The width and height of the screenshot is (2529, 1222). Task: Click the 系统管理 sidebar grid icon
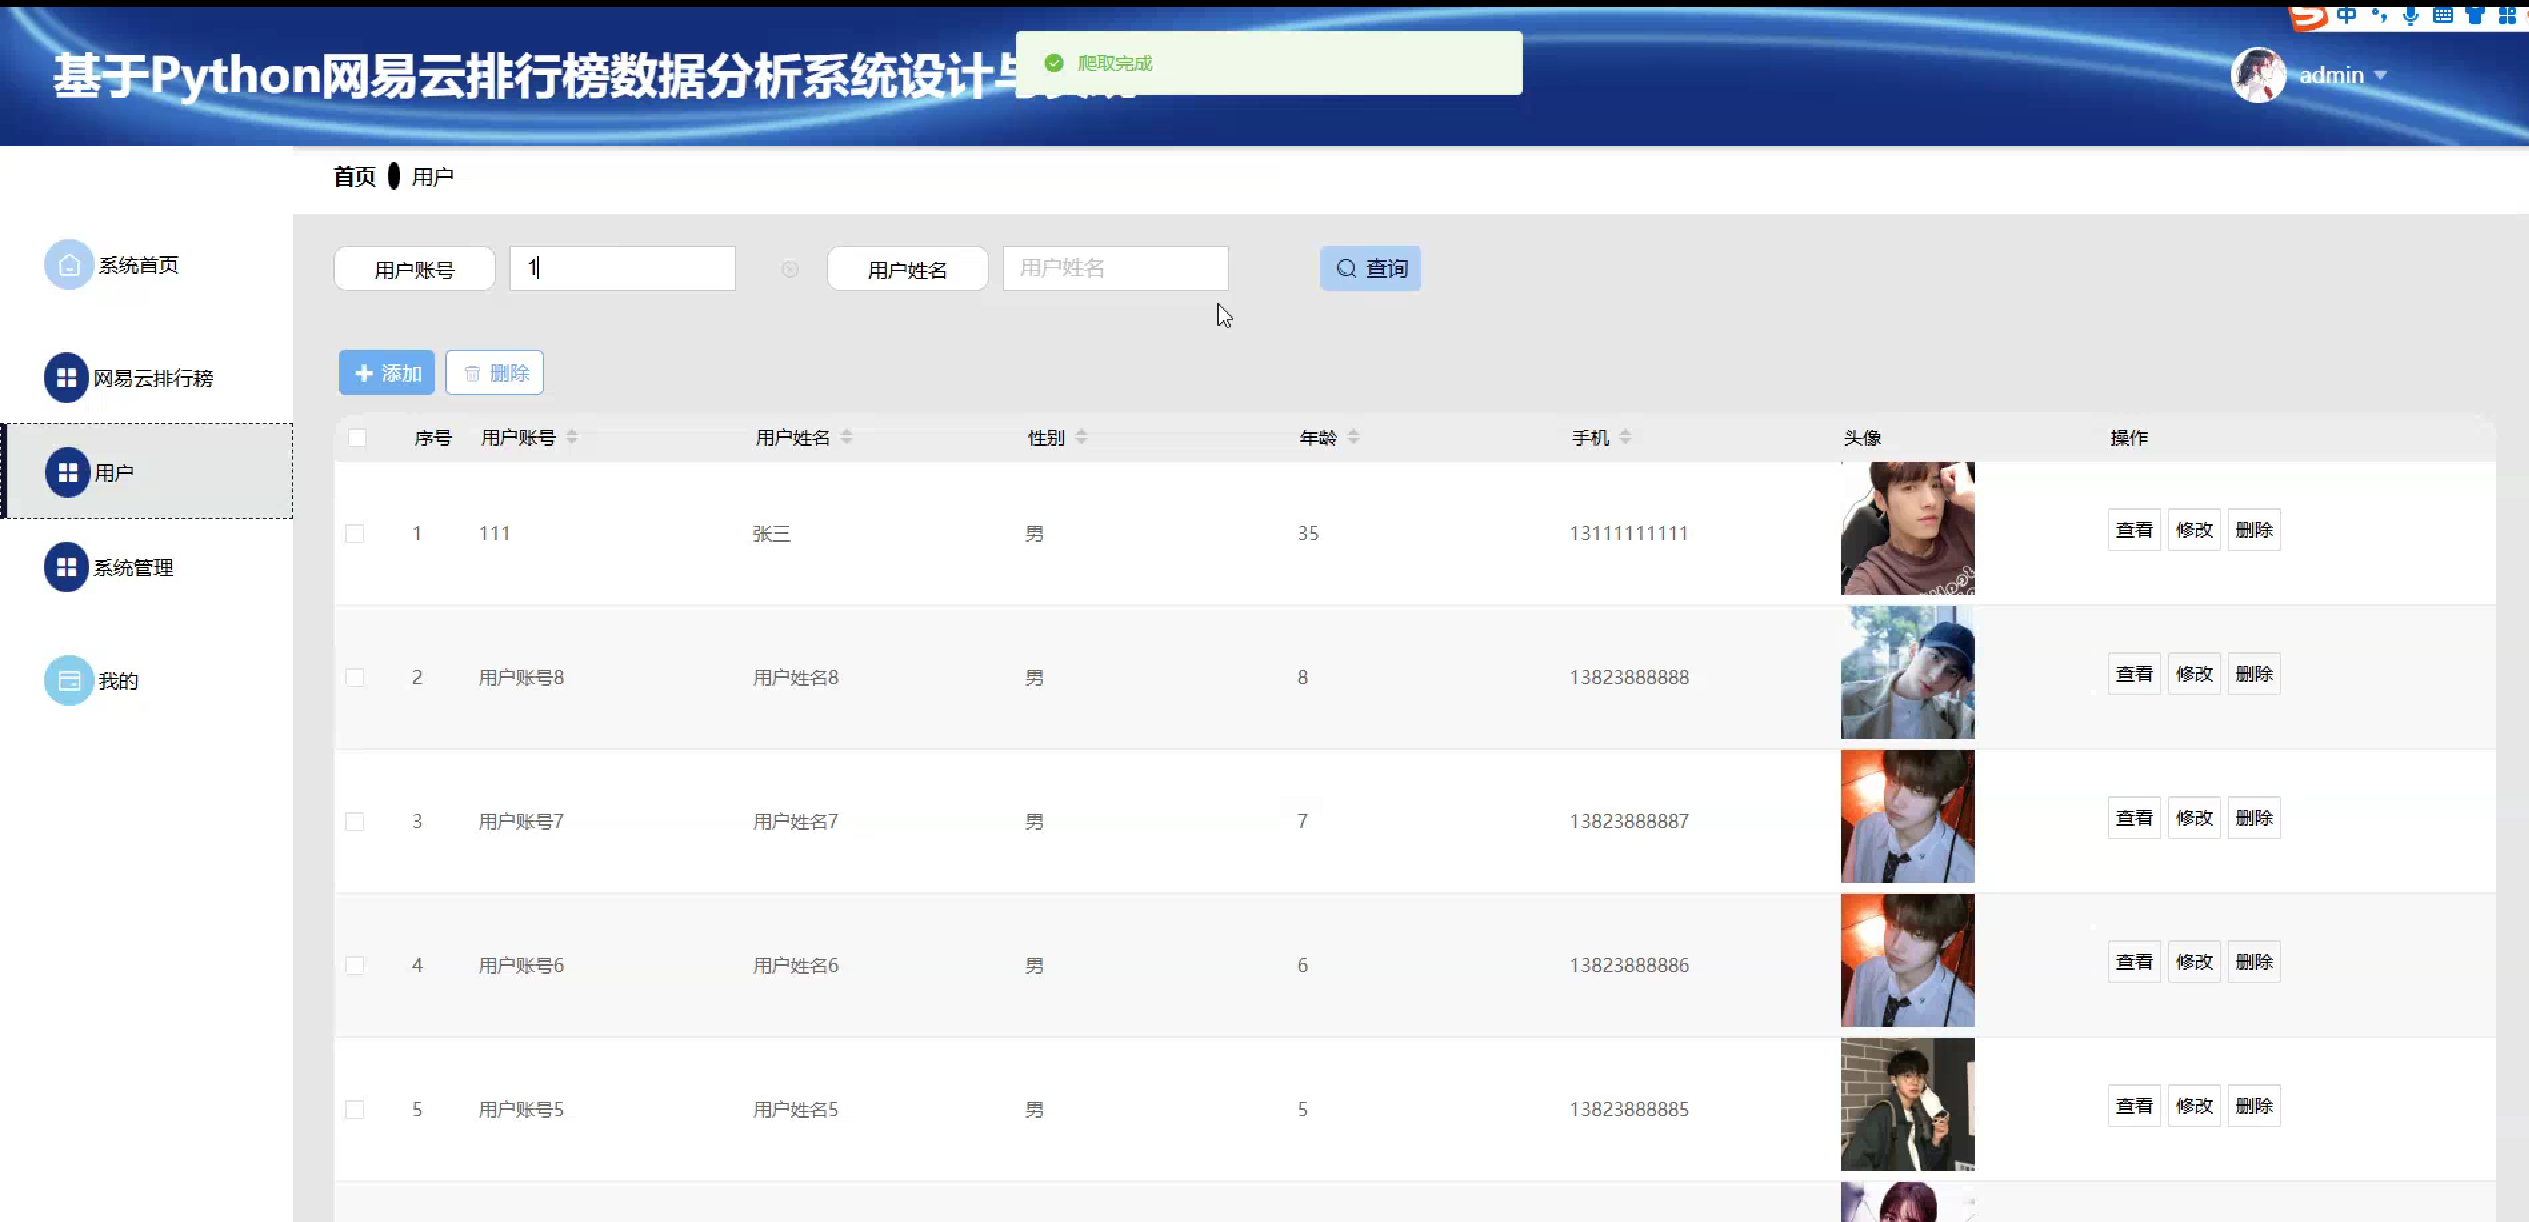pyautogui.click(x=67, y=567)
